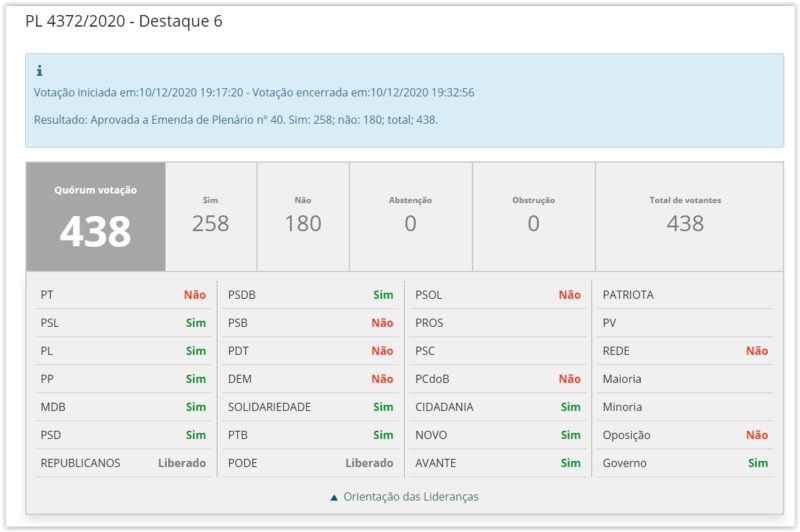This screenshot has width=800, height=532.
Task: Collapse the Orientação das Lideranças section
Action: [405, 496]
